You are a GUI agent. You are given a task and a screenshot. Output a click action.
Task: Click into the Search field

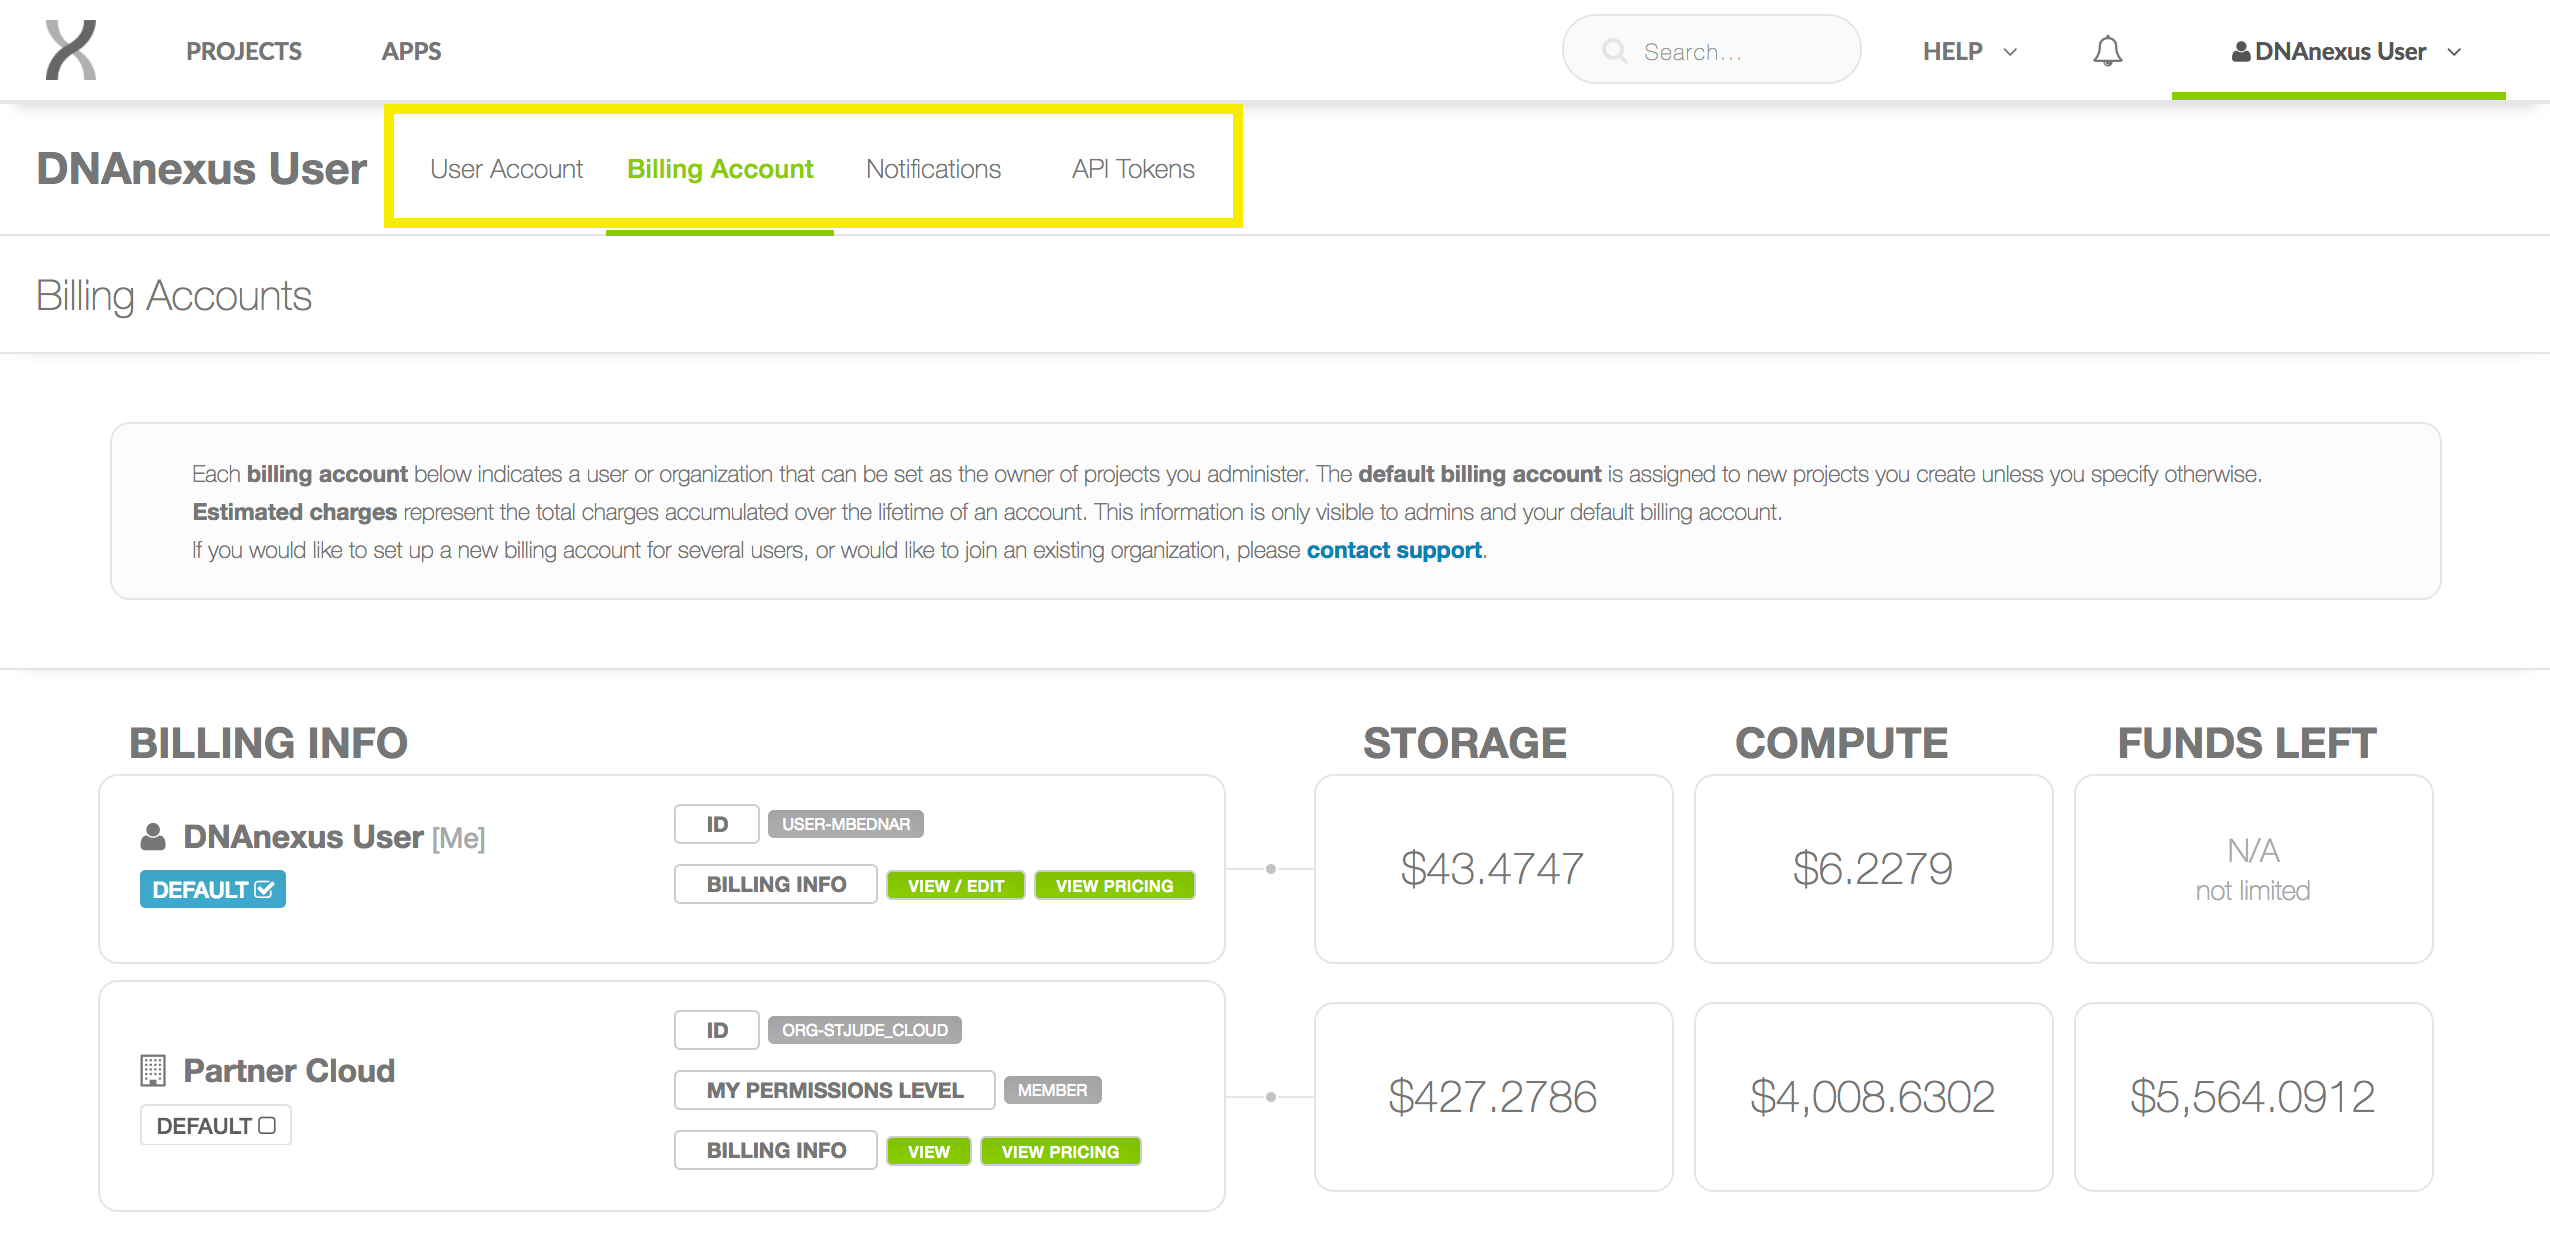(1711, 50)
